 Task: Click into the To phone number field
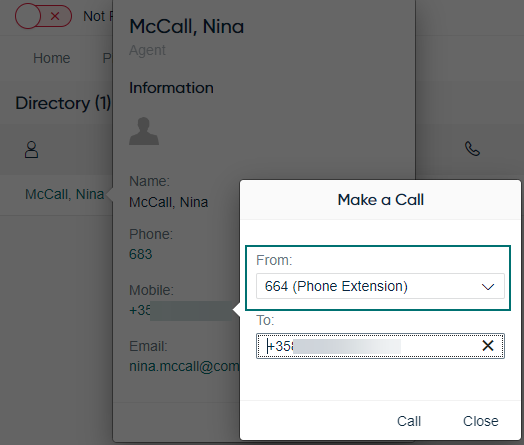[380, 346]
